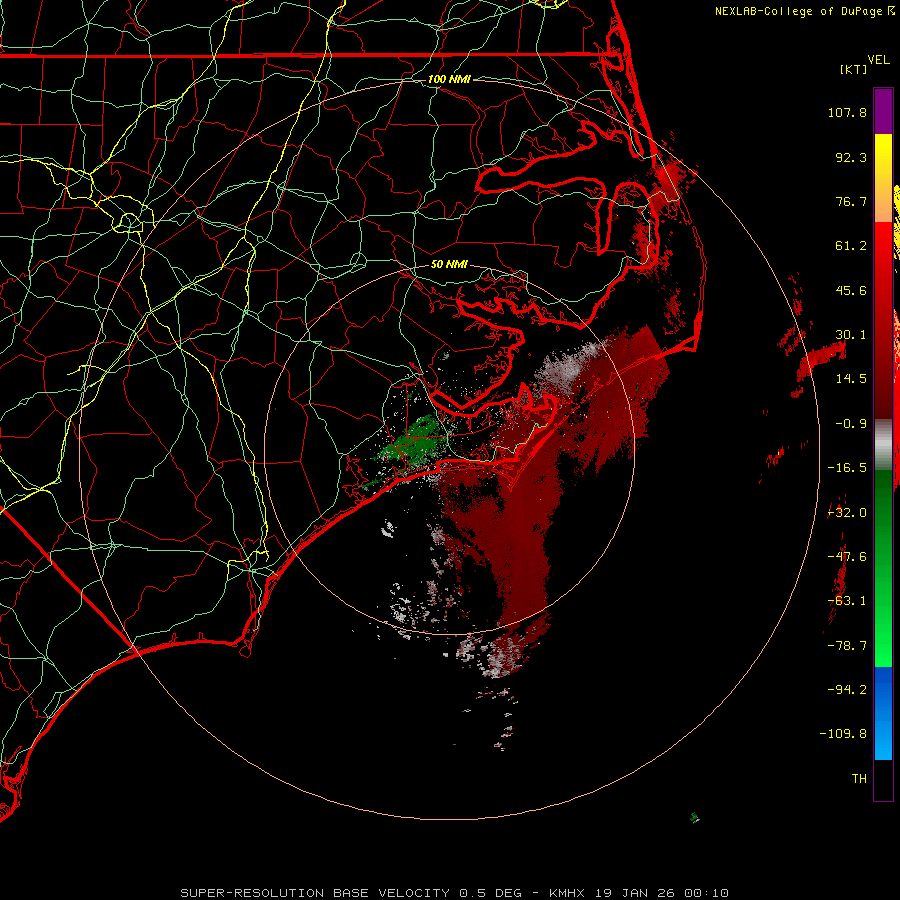Click the green inbound velocity patch near radar
900x900 pixels.
pos(416,441)
